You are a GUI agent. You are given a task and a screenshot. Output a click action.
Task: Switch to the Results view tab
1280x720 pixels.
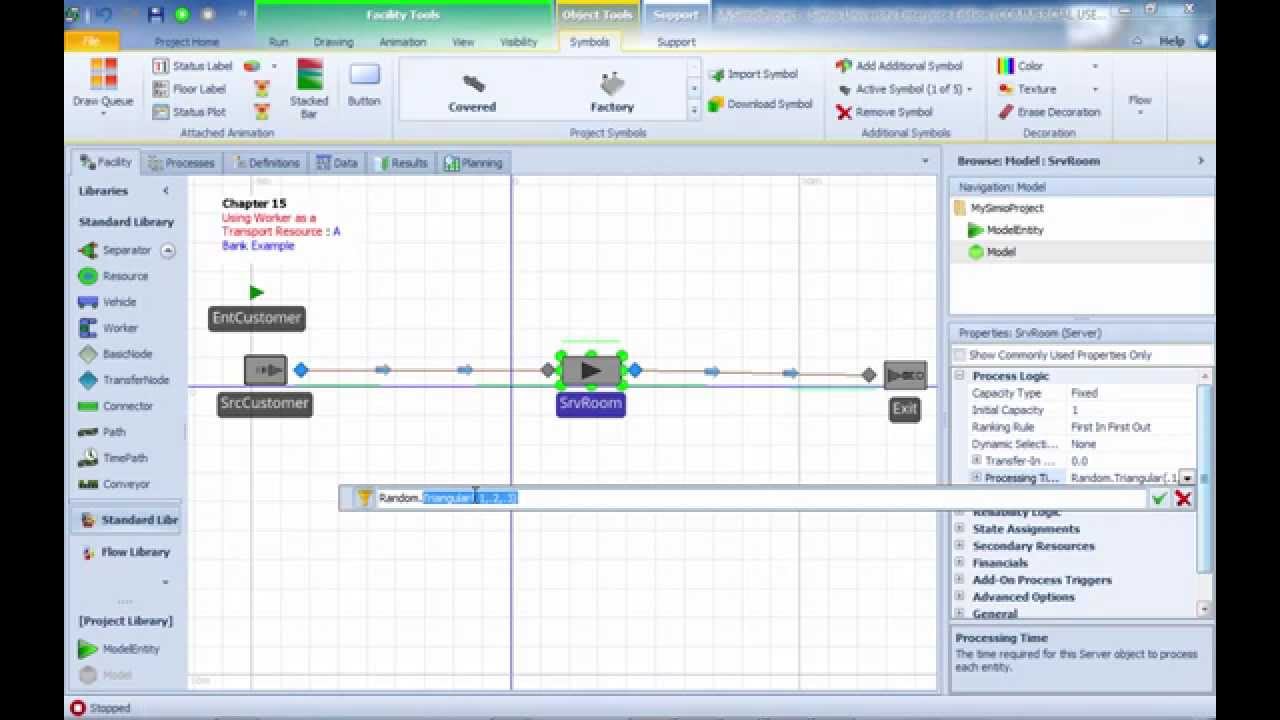pyautogui.click(x=401, y=162)
